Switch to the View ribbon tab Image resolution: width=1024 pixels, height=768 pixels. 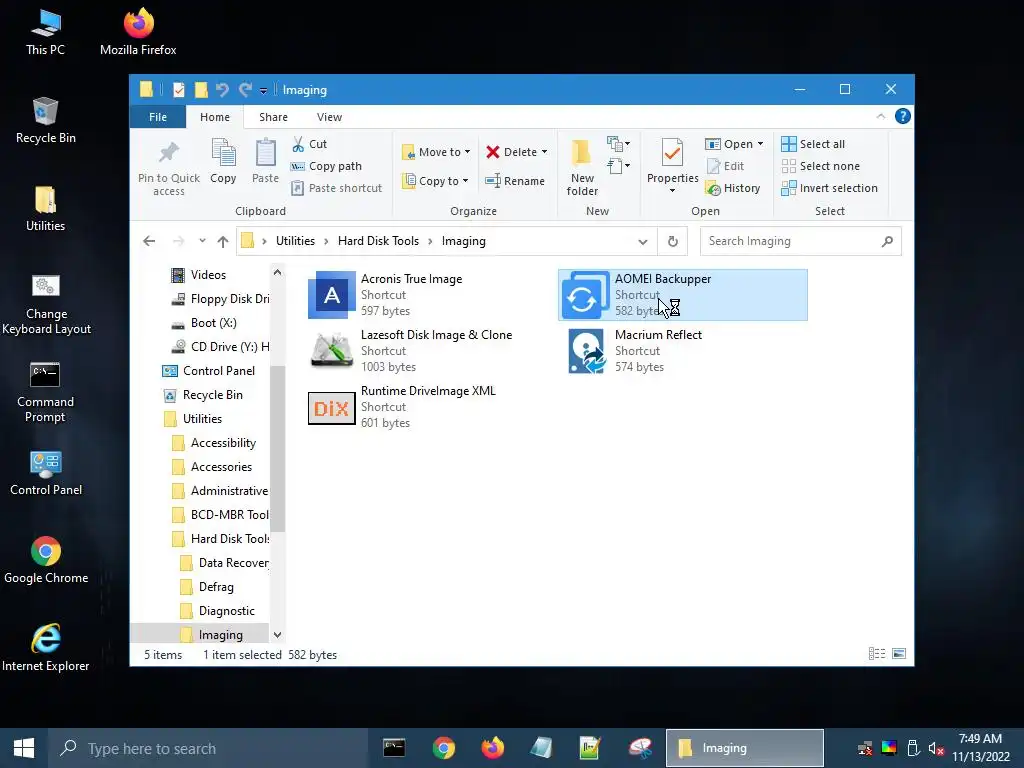pos(329,117)
